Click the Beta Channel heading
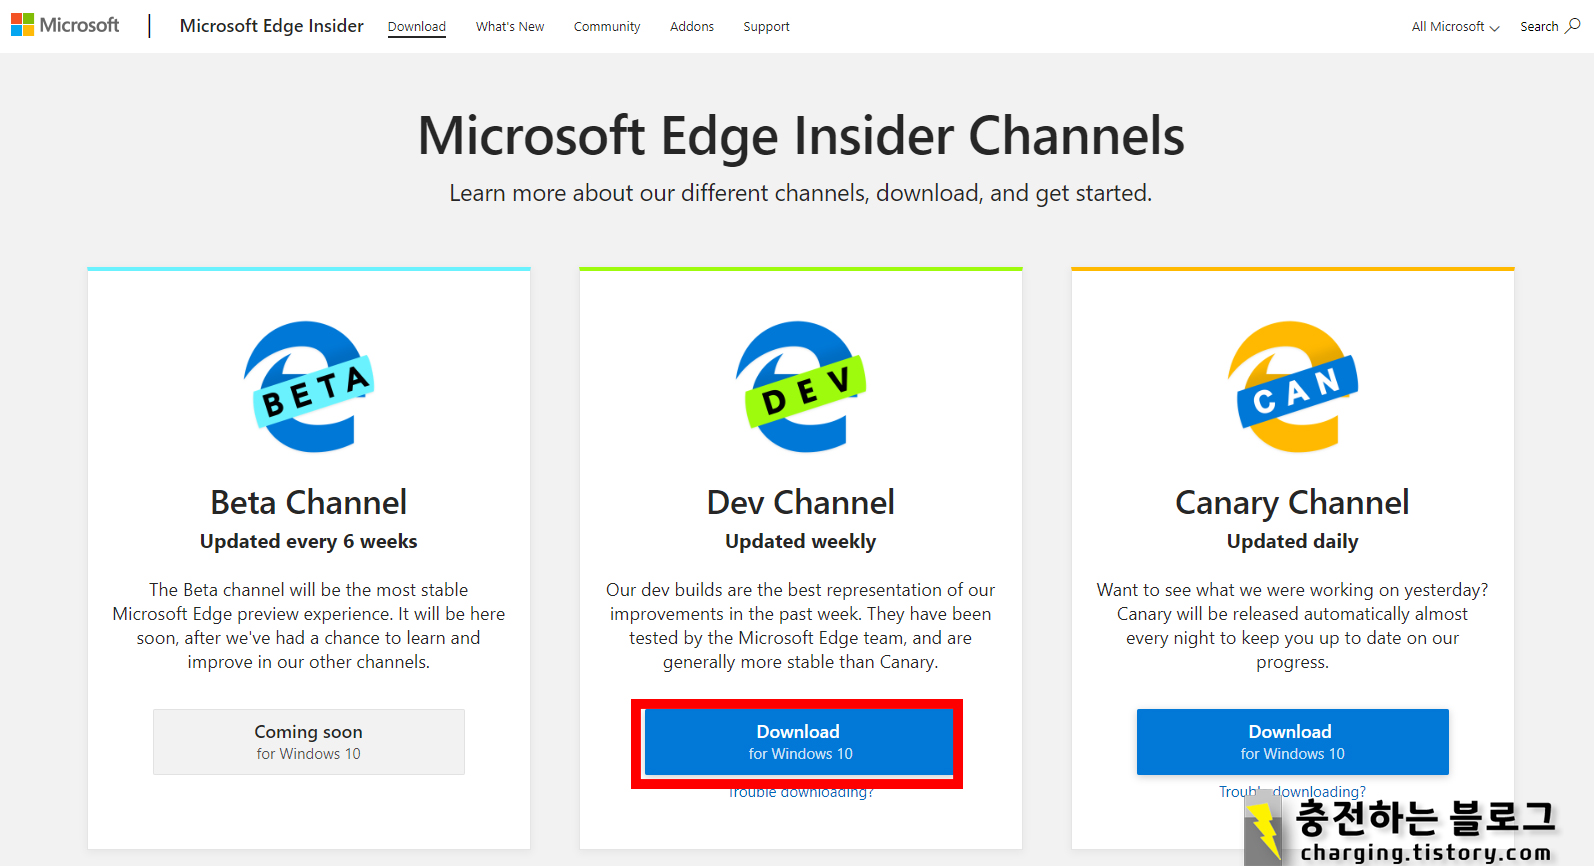This screenshot has height=866, width=1594. click(x=309, y=502)
